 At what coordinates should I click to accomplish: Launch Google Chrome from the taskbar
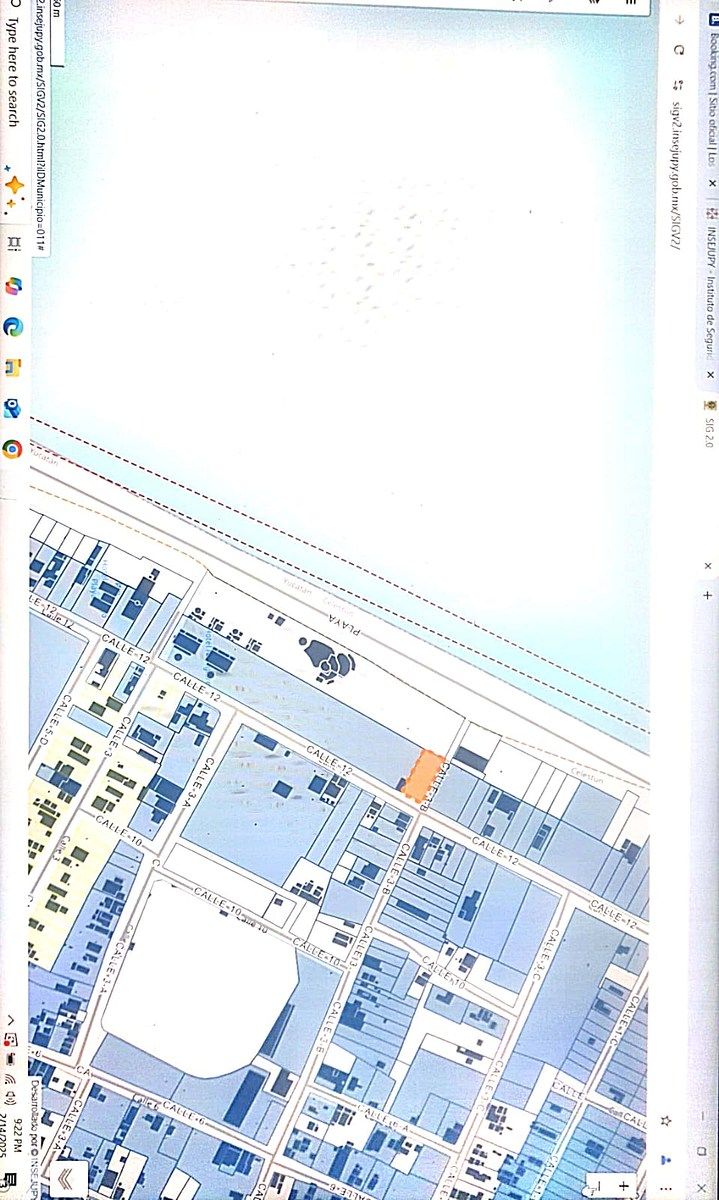[12, 449]
